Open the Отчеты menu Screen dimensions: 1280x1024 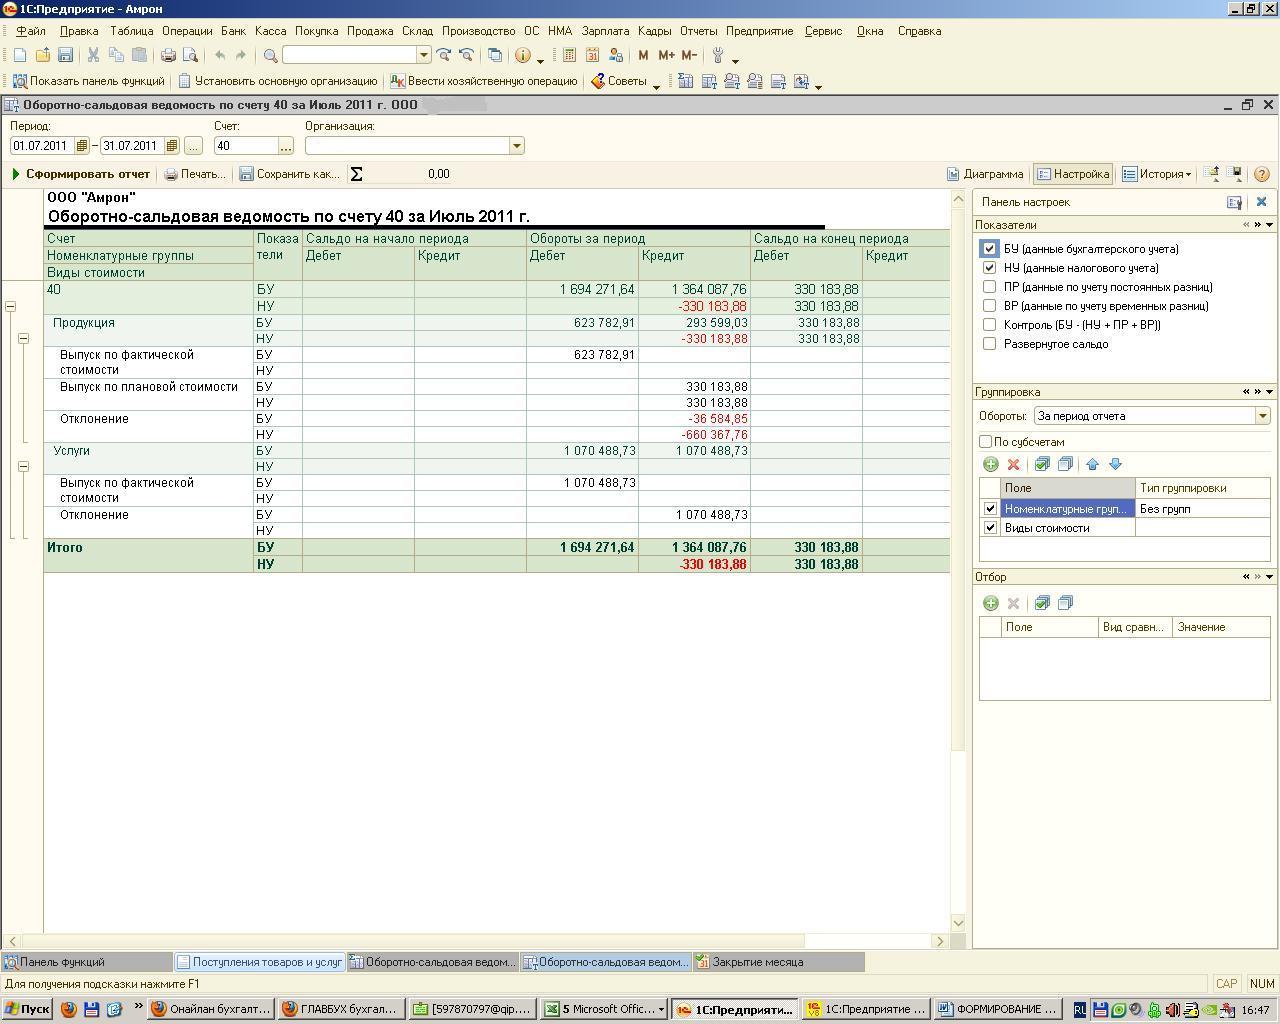click(x=698, y=31)
